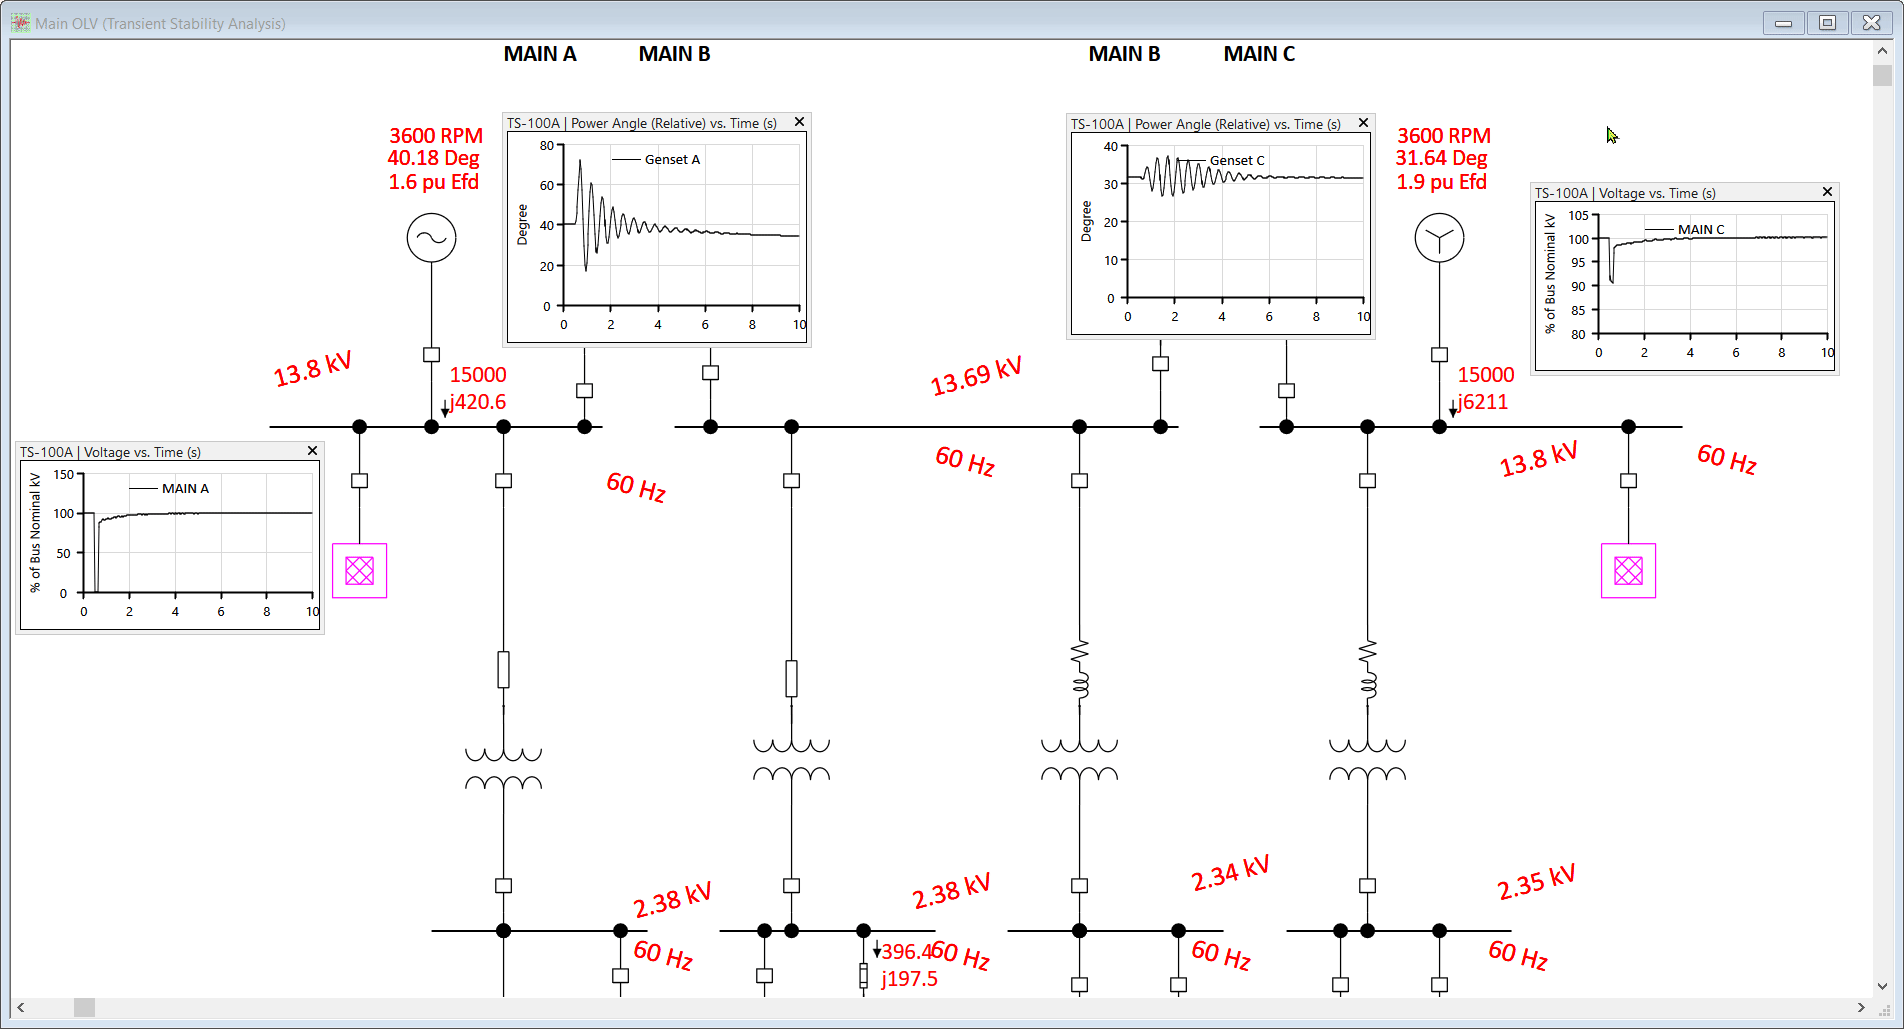Select the Genset A synchronous generator symbol
The image size is (1904, 1029).
[431, 237]
